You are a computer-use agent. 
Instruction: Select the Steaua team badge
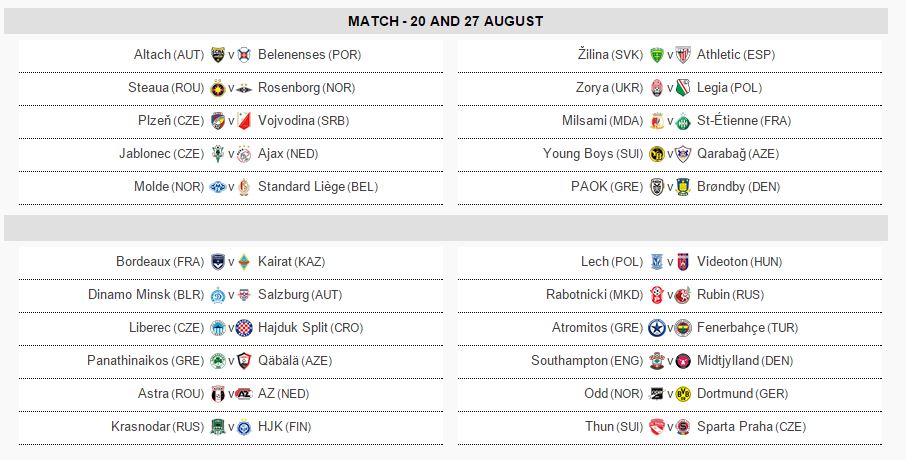(x=218, y=88)
